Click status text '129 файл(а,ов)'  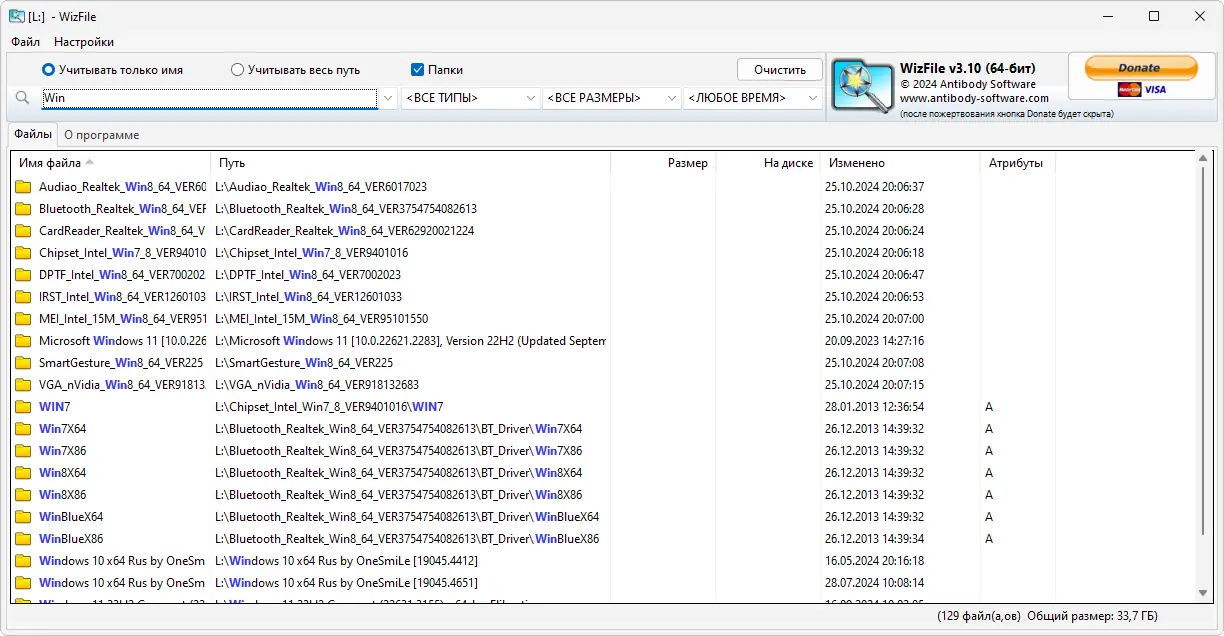coord(981,616)
